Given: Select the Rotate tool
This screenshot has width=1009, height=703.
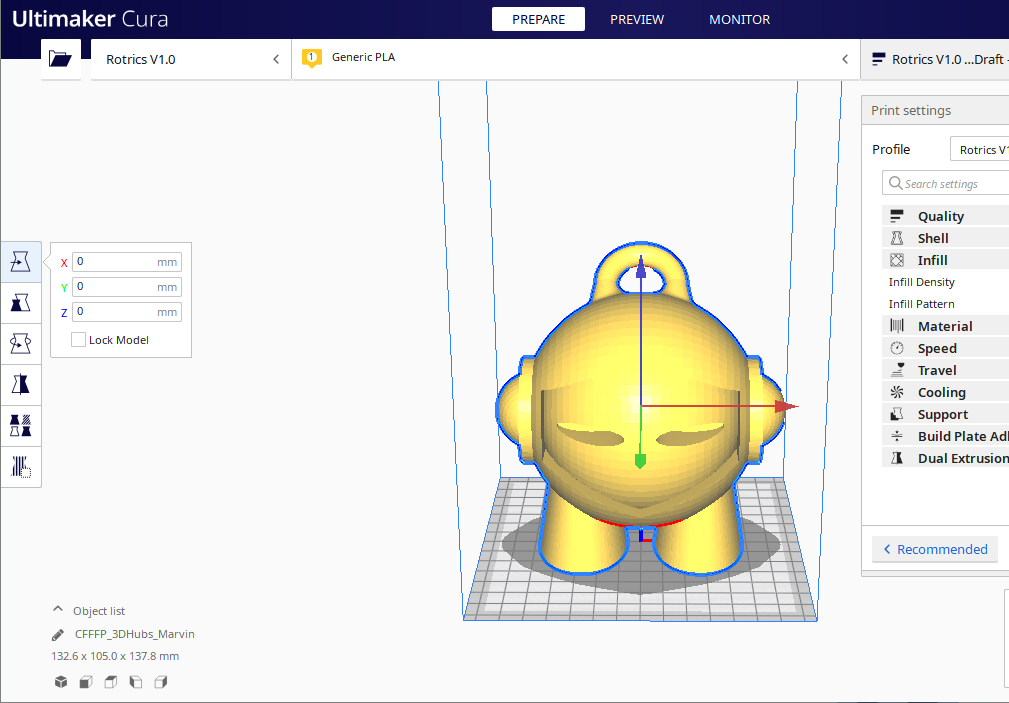Looking at the screenshot, I should [x=21, y=344].
